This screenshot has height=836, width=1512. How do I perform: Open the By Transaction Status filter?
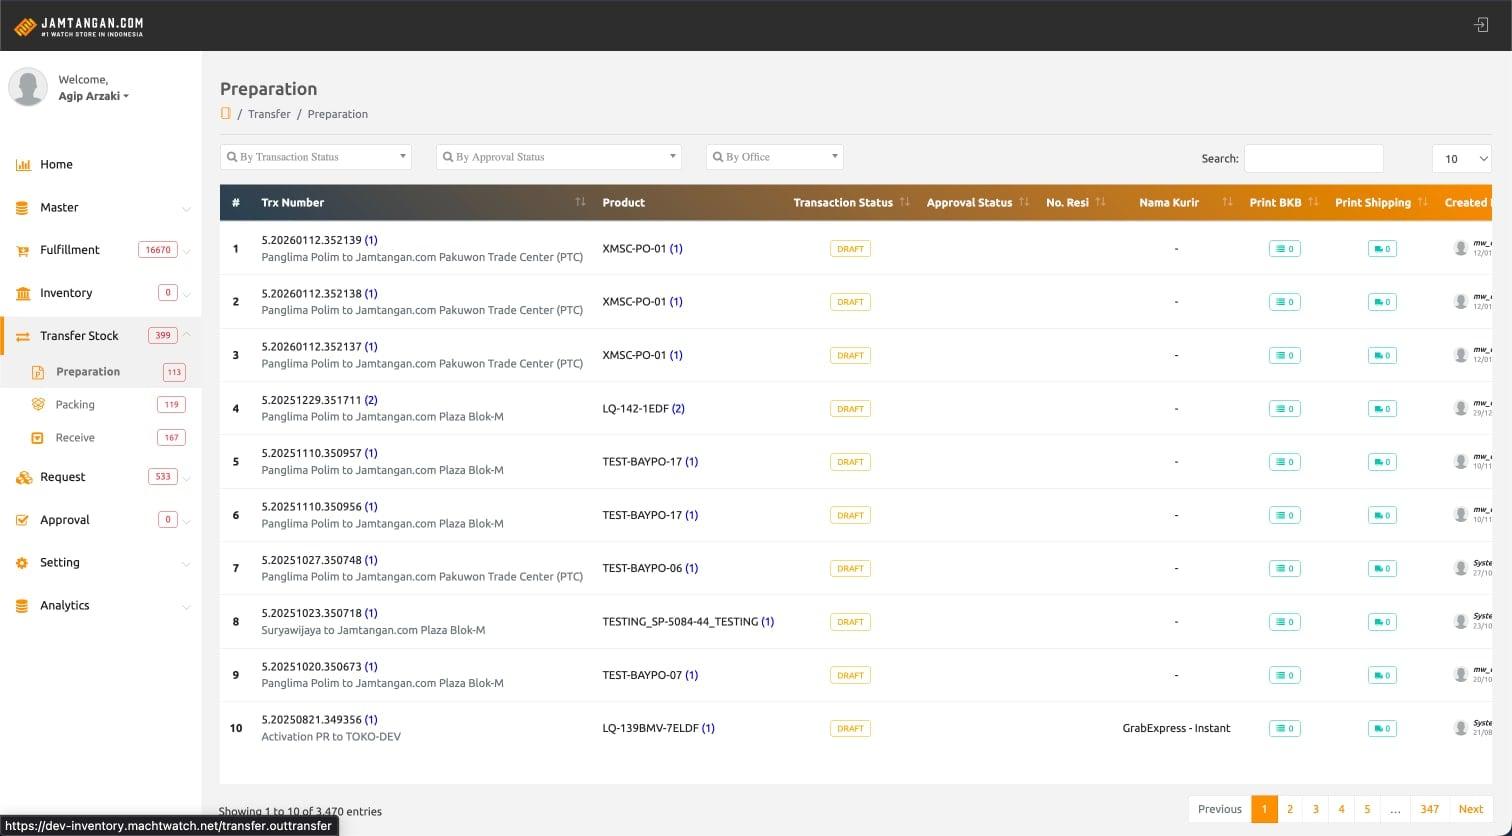316,157
